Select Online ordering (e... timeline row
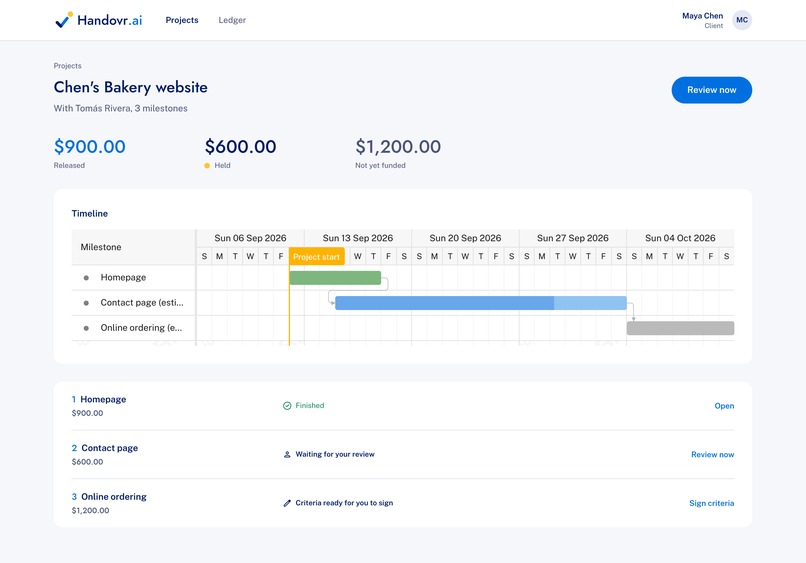This screenshot has width=806, height=563. [x=134, y=328]
